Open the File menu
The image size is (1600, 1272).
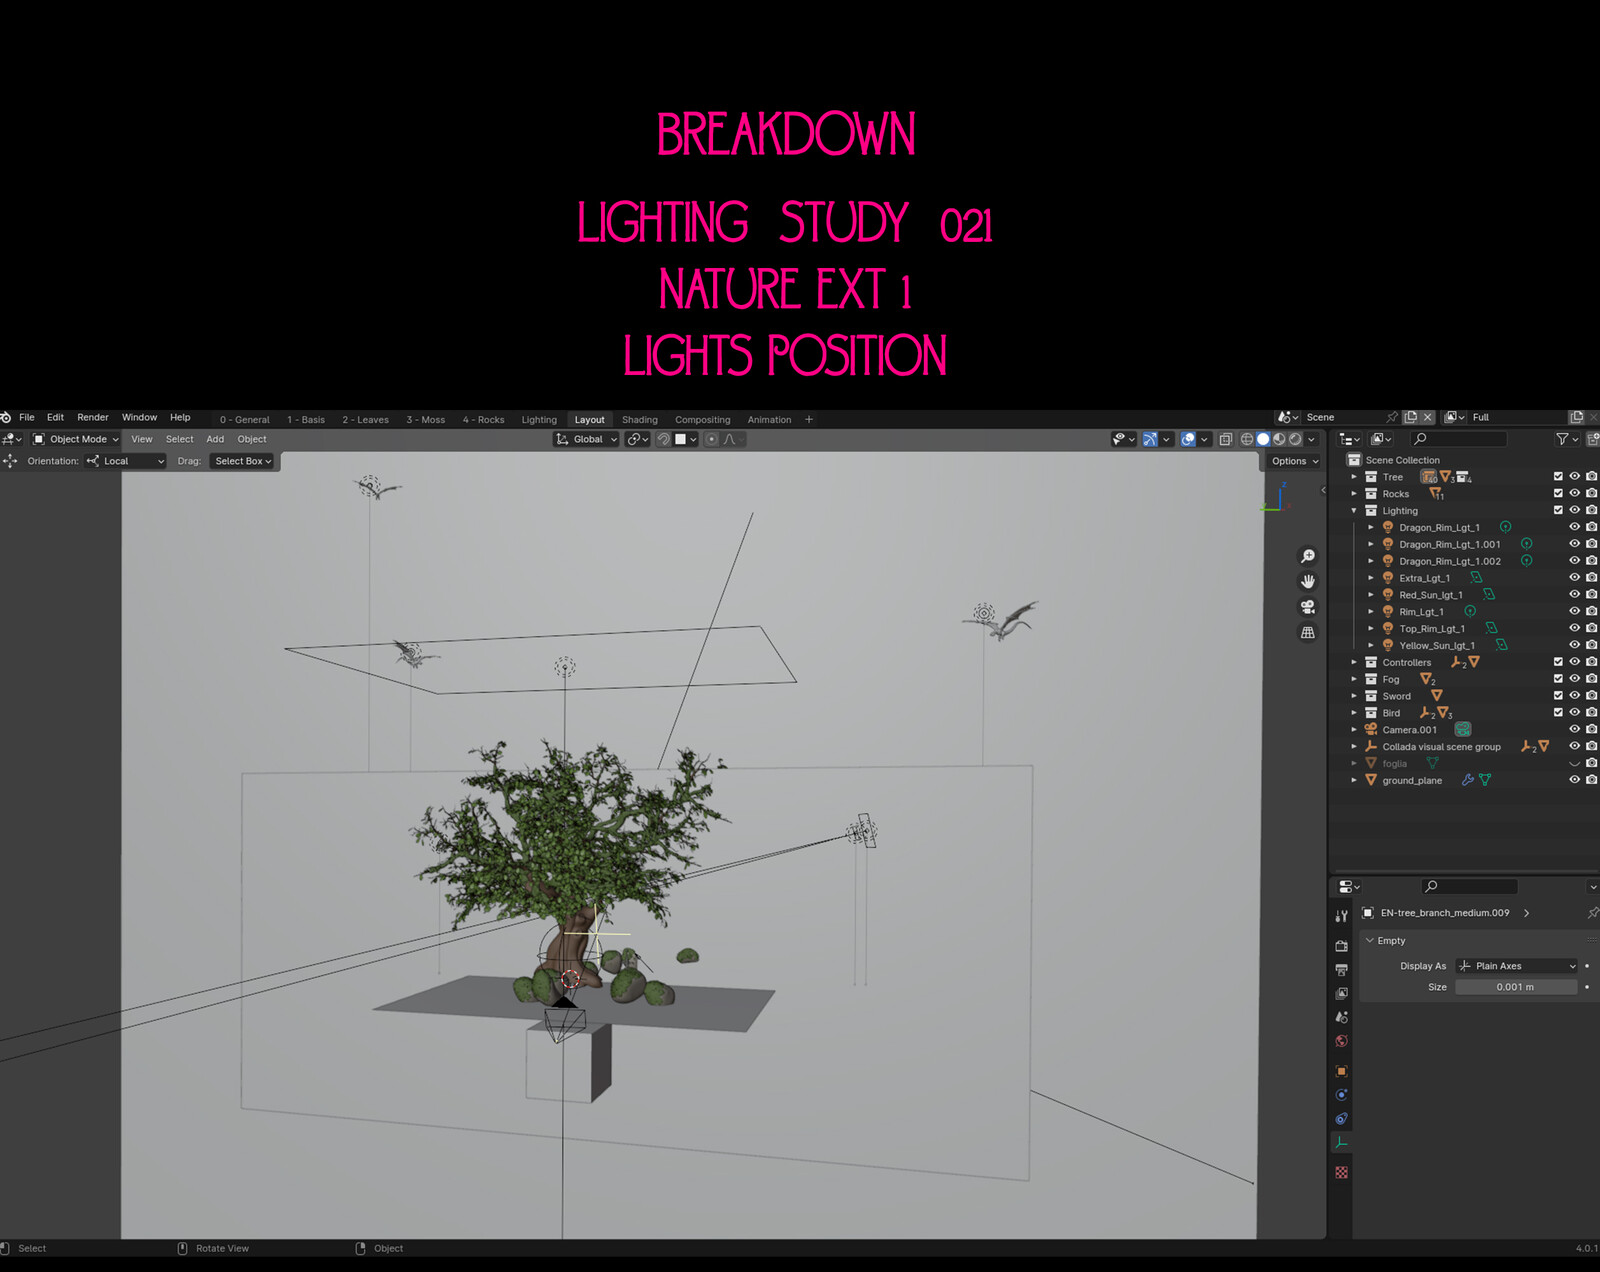[x=27, y=417]
